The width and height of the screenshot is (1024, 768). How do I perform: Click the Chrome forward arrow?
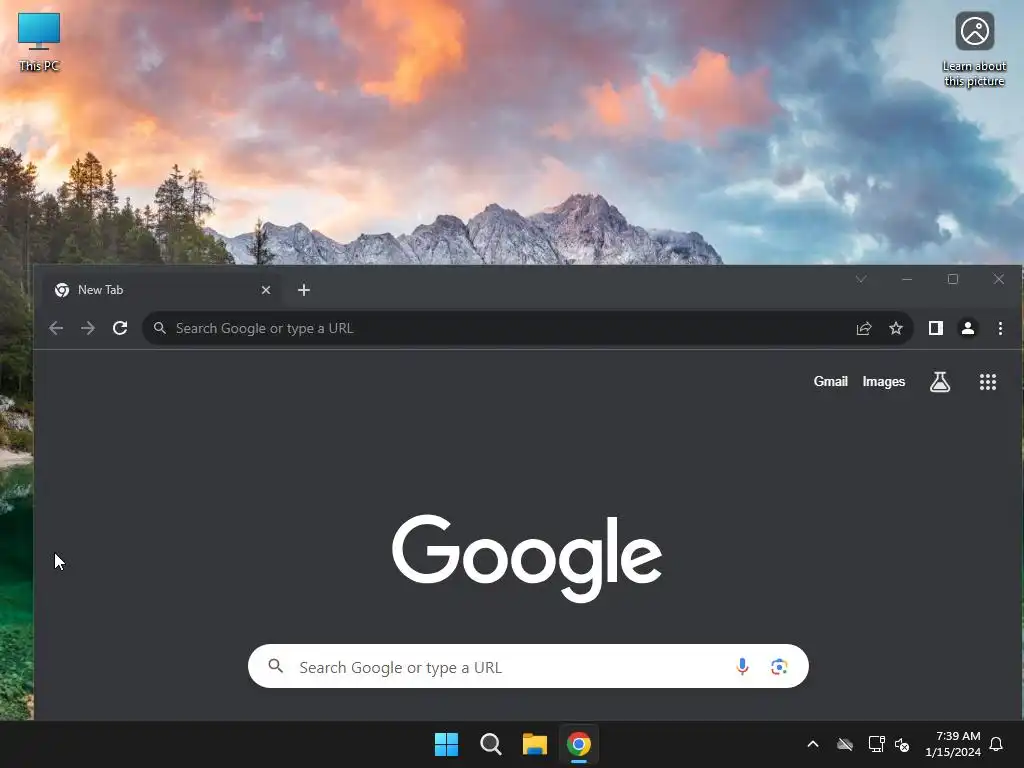tap(88, 328)
